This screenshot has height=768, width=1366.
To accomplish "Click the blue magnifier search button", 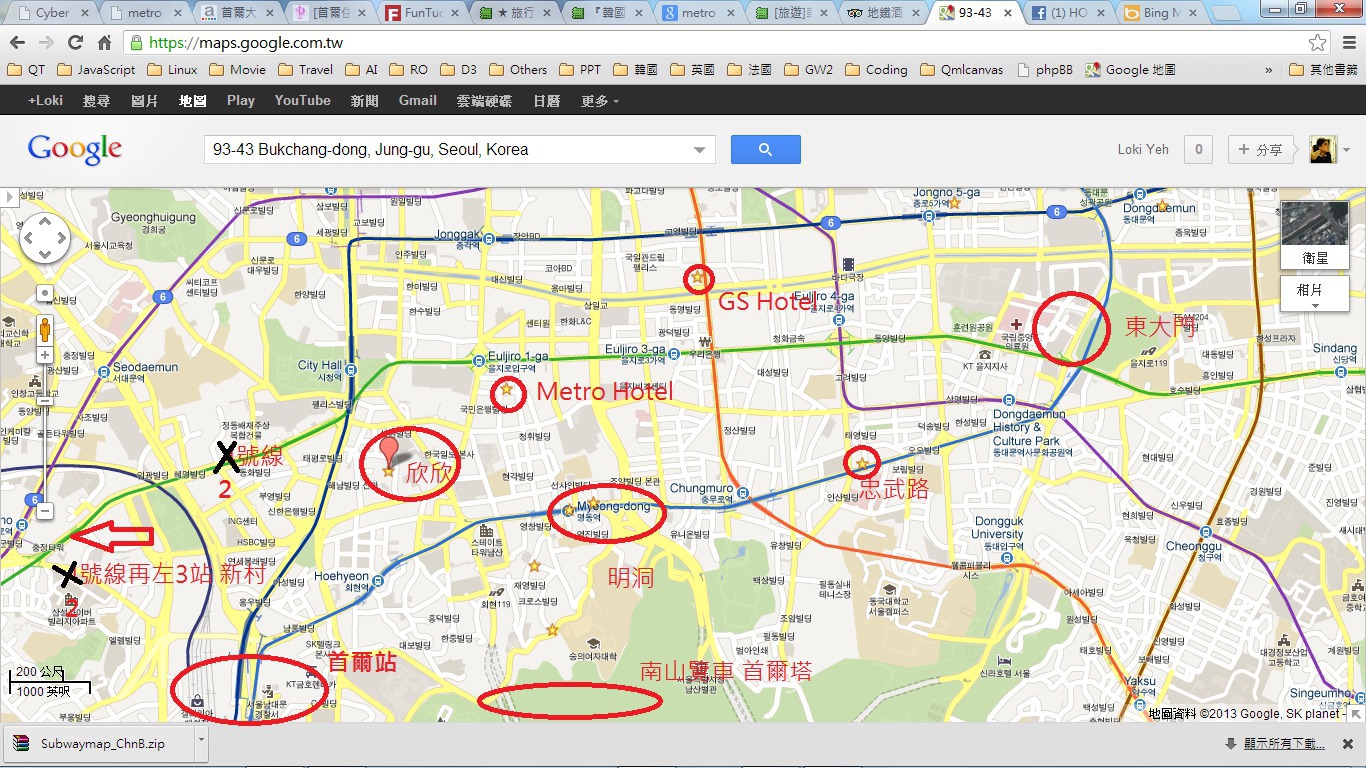I will pyautogui.click(x=765, y=150).
